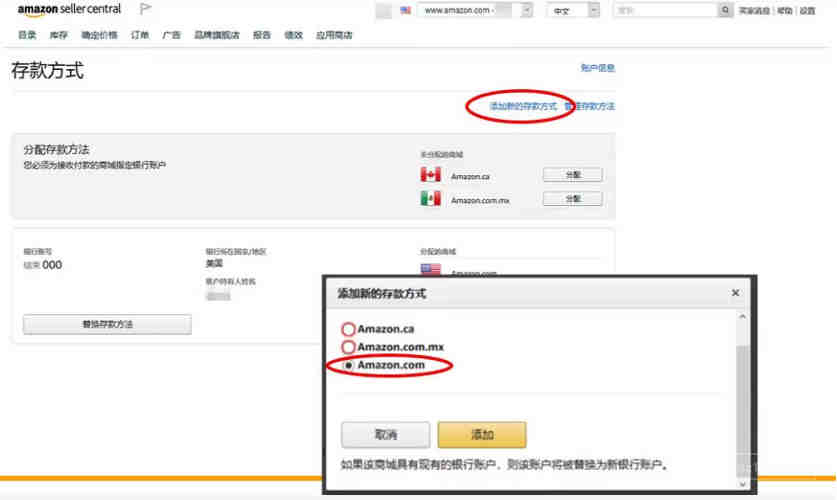Viewport: 837px width, 500px height.
Task: Click the dialog scrollbar down arrow
Action: pyautogui.click(x=743, y=484)
